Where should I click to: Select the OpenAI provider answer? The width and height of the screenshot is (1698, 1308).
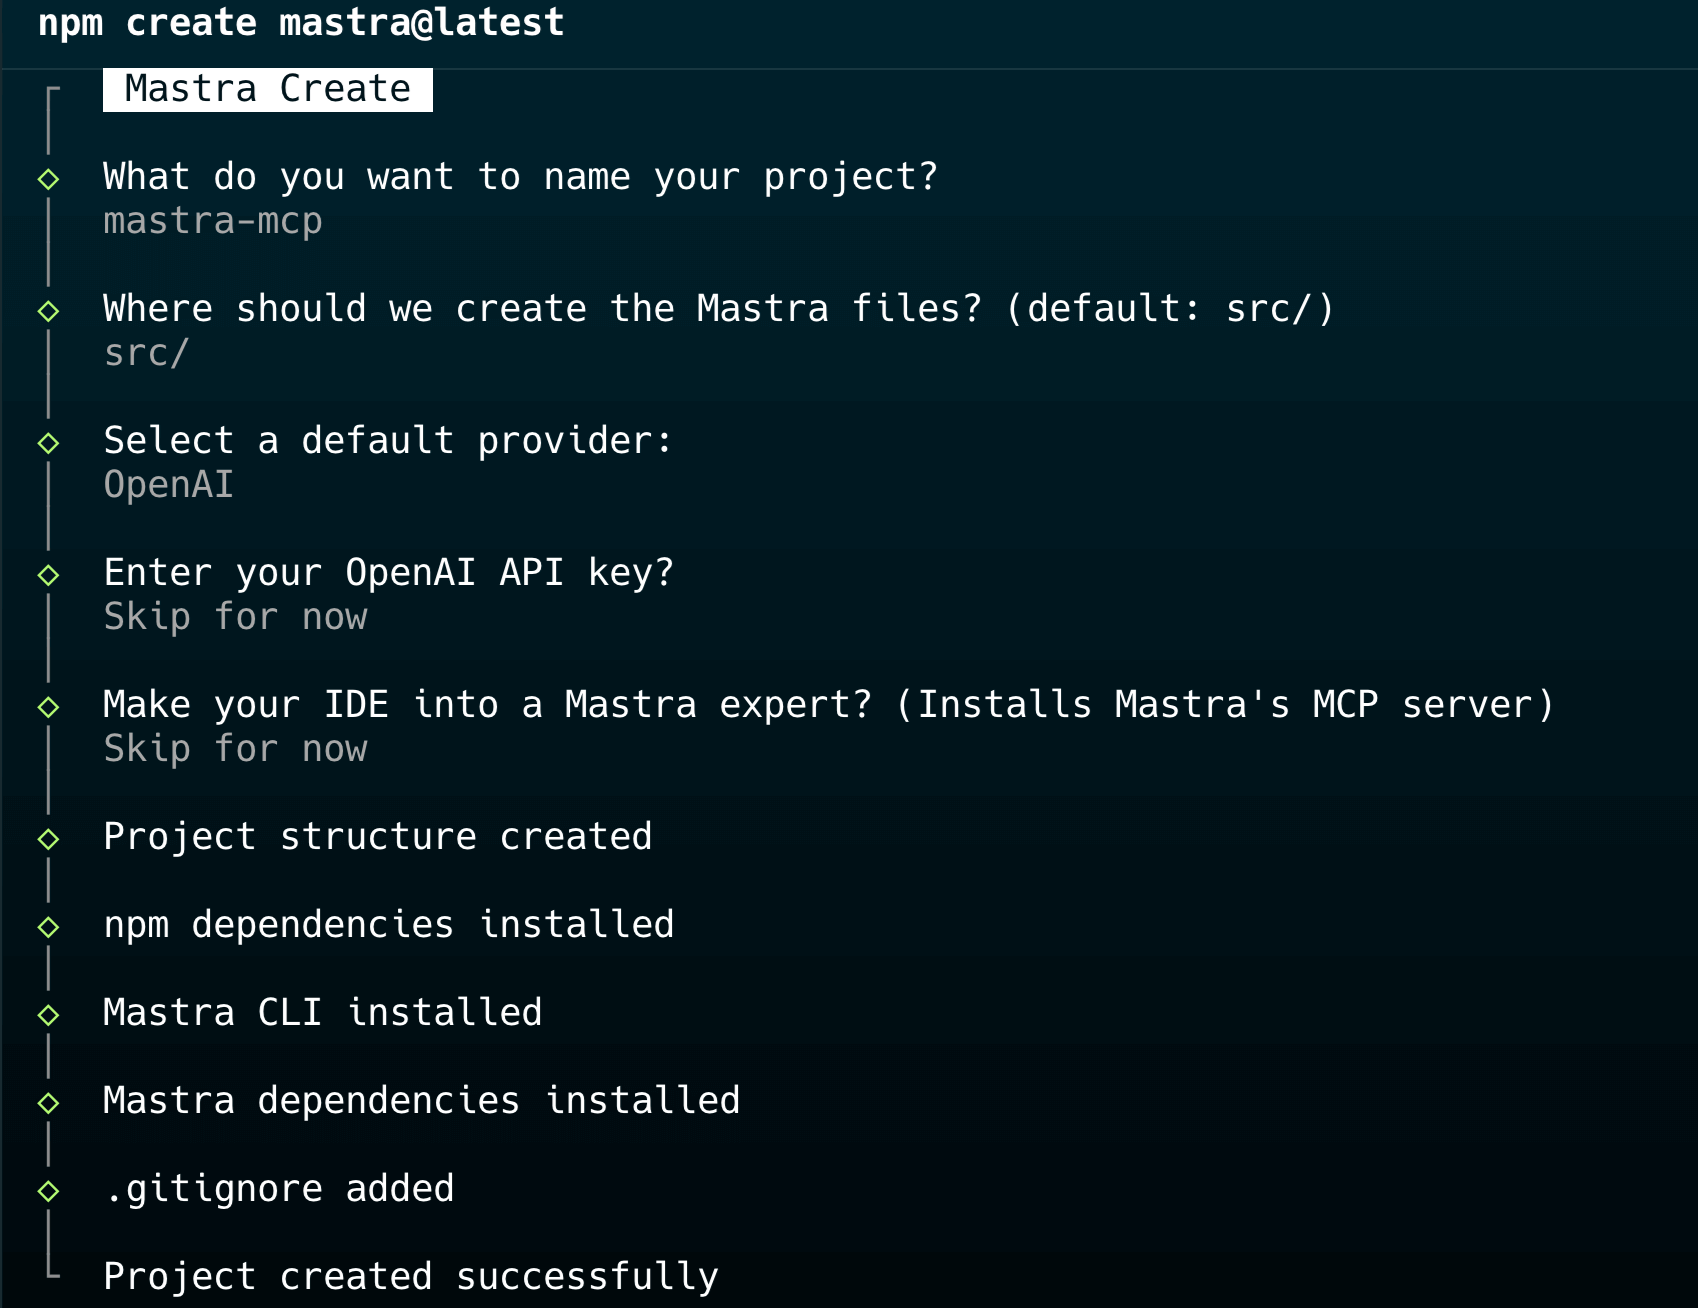(x=168, y=485)
